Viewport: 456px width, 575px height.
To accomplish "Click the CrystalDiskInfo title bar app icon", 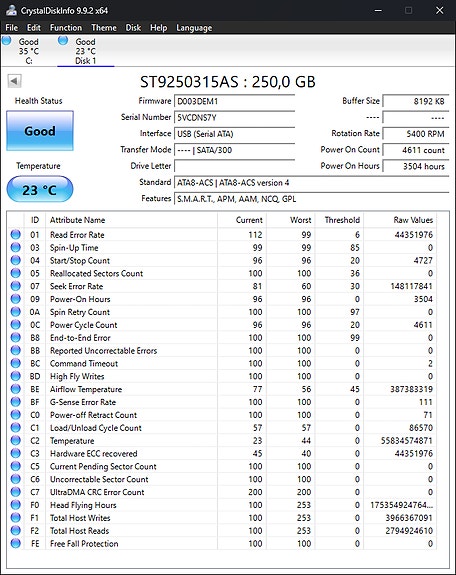I will coord(11,10).
